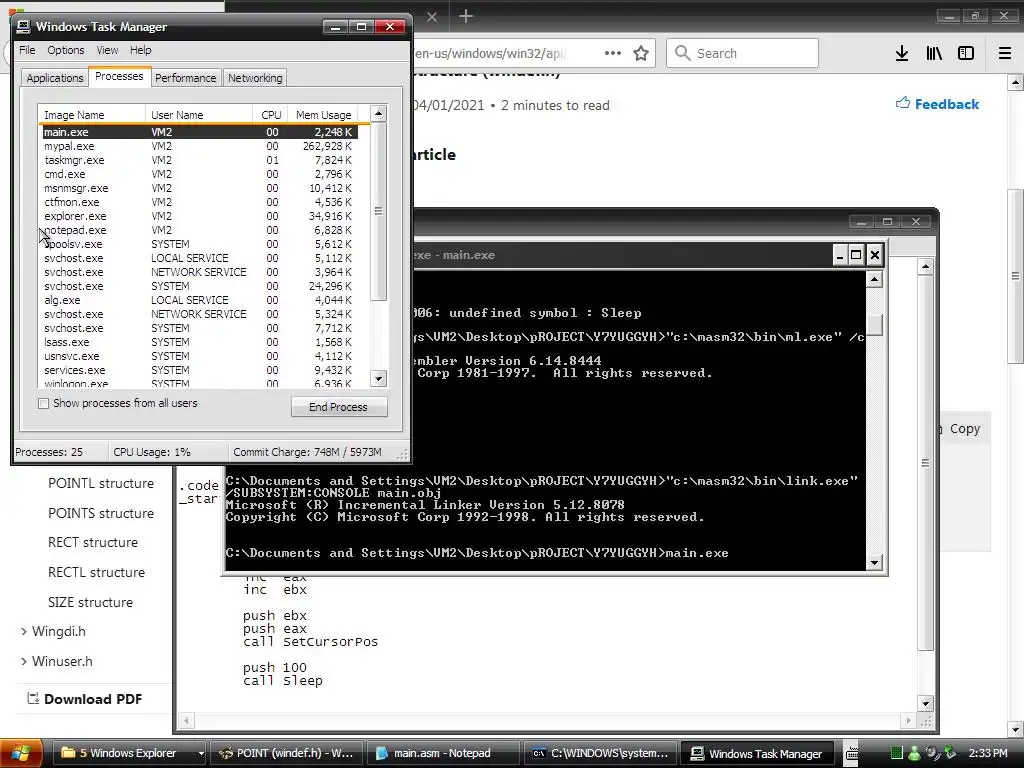
Task: Click the Windows Start button
Action: tap(21, 753)
